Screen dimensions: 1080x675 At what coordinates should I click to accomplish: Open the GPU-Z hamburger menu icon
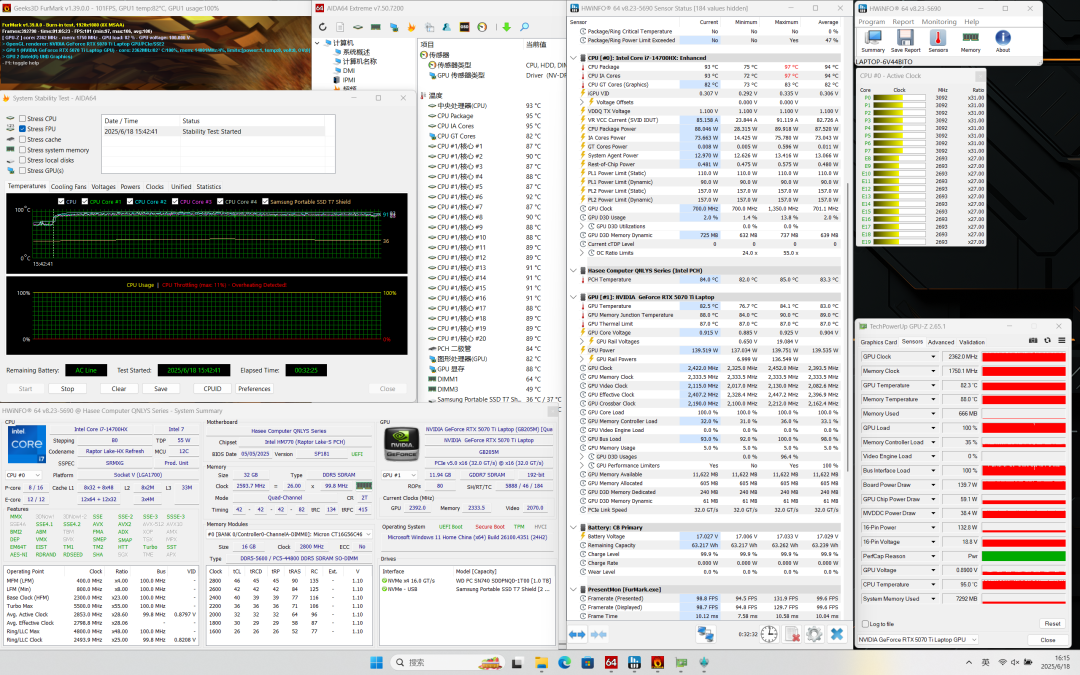(x=1062, y=341)
